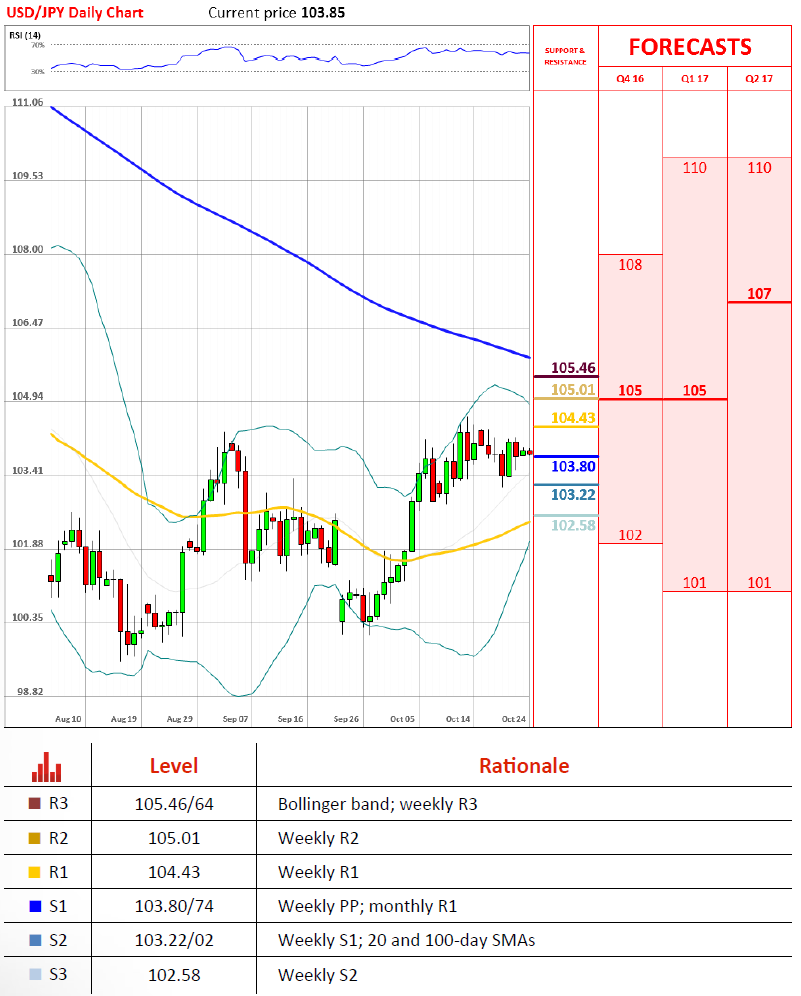Click the 101 value in Q2 17 column
This screenshot has height=996, width=801.
pyautogui.click(x=759, y=582)
